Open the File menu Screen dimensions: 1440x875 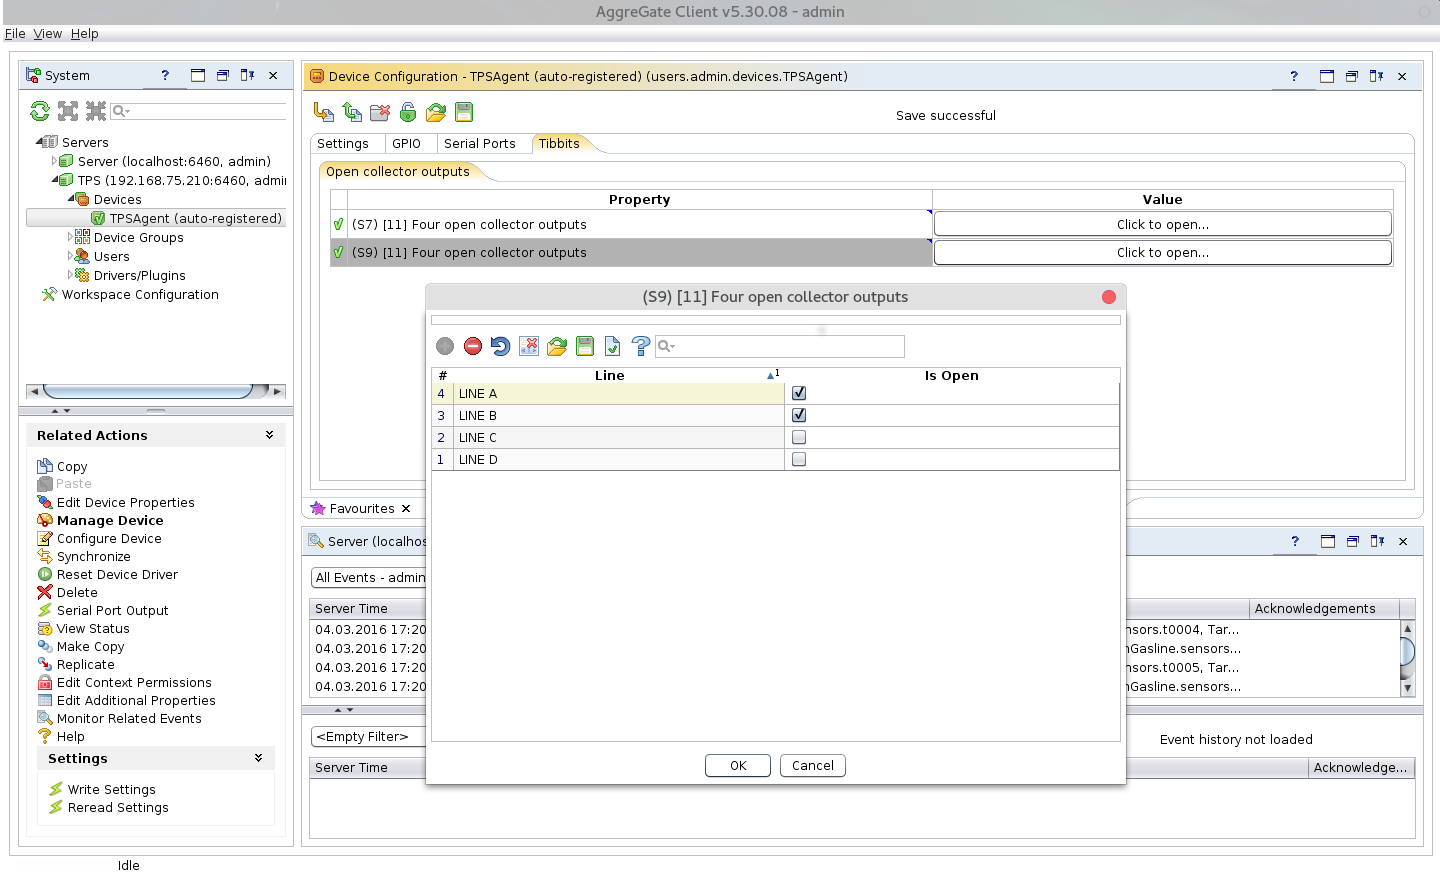click(x=15, y=33)
